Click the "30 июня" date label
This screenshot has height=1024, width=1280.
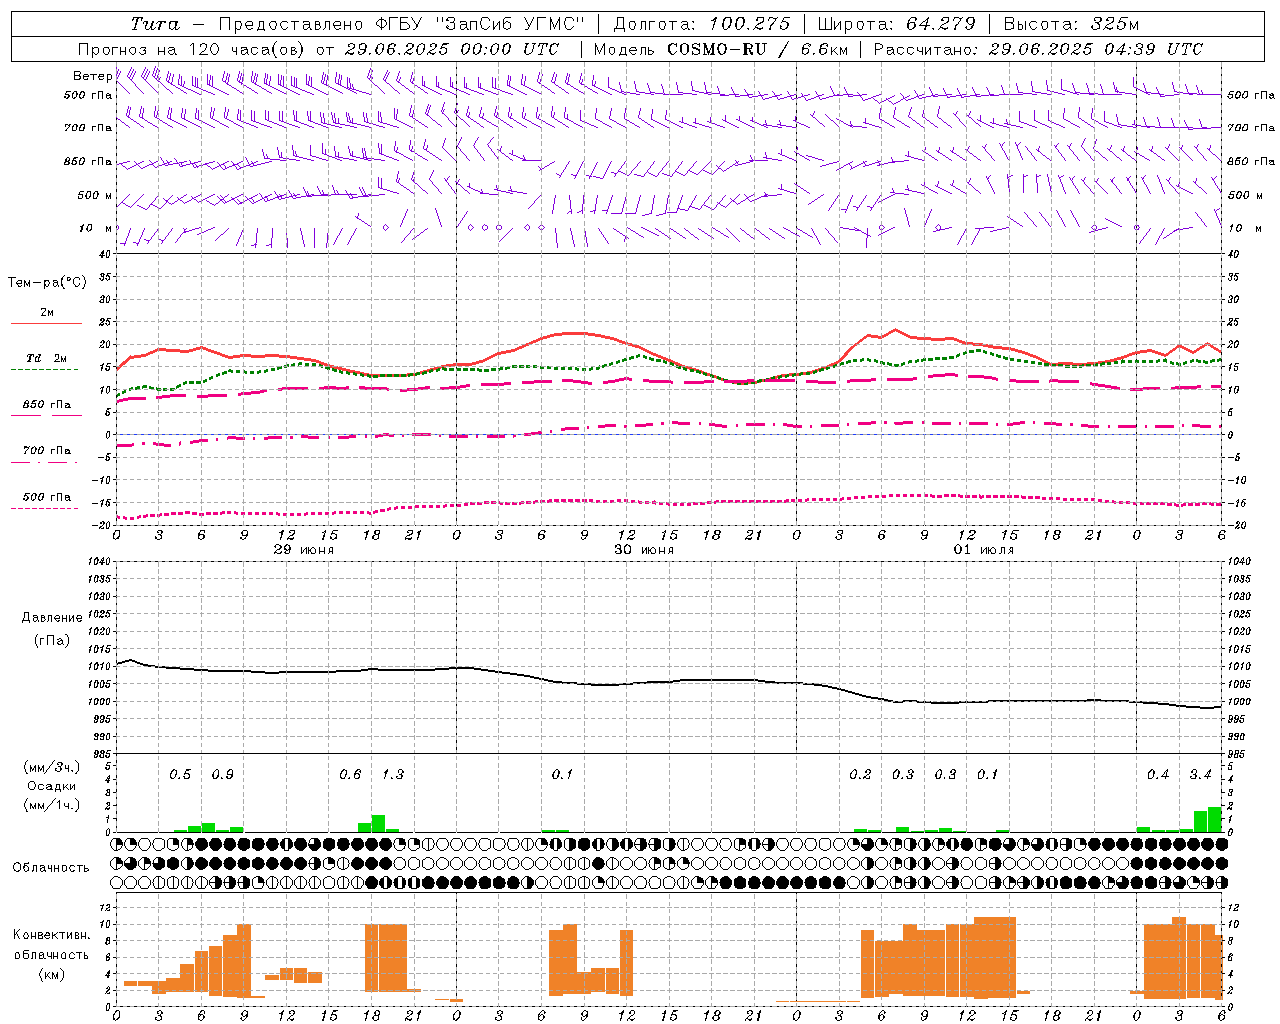pos(644,550)
